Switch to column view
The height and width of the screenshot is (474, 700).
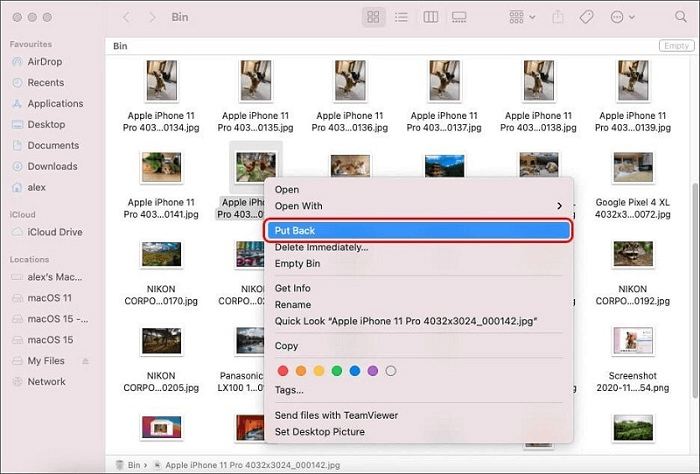pyautogui.click(x=430, y=18)
